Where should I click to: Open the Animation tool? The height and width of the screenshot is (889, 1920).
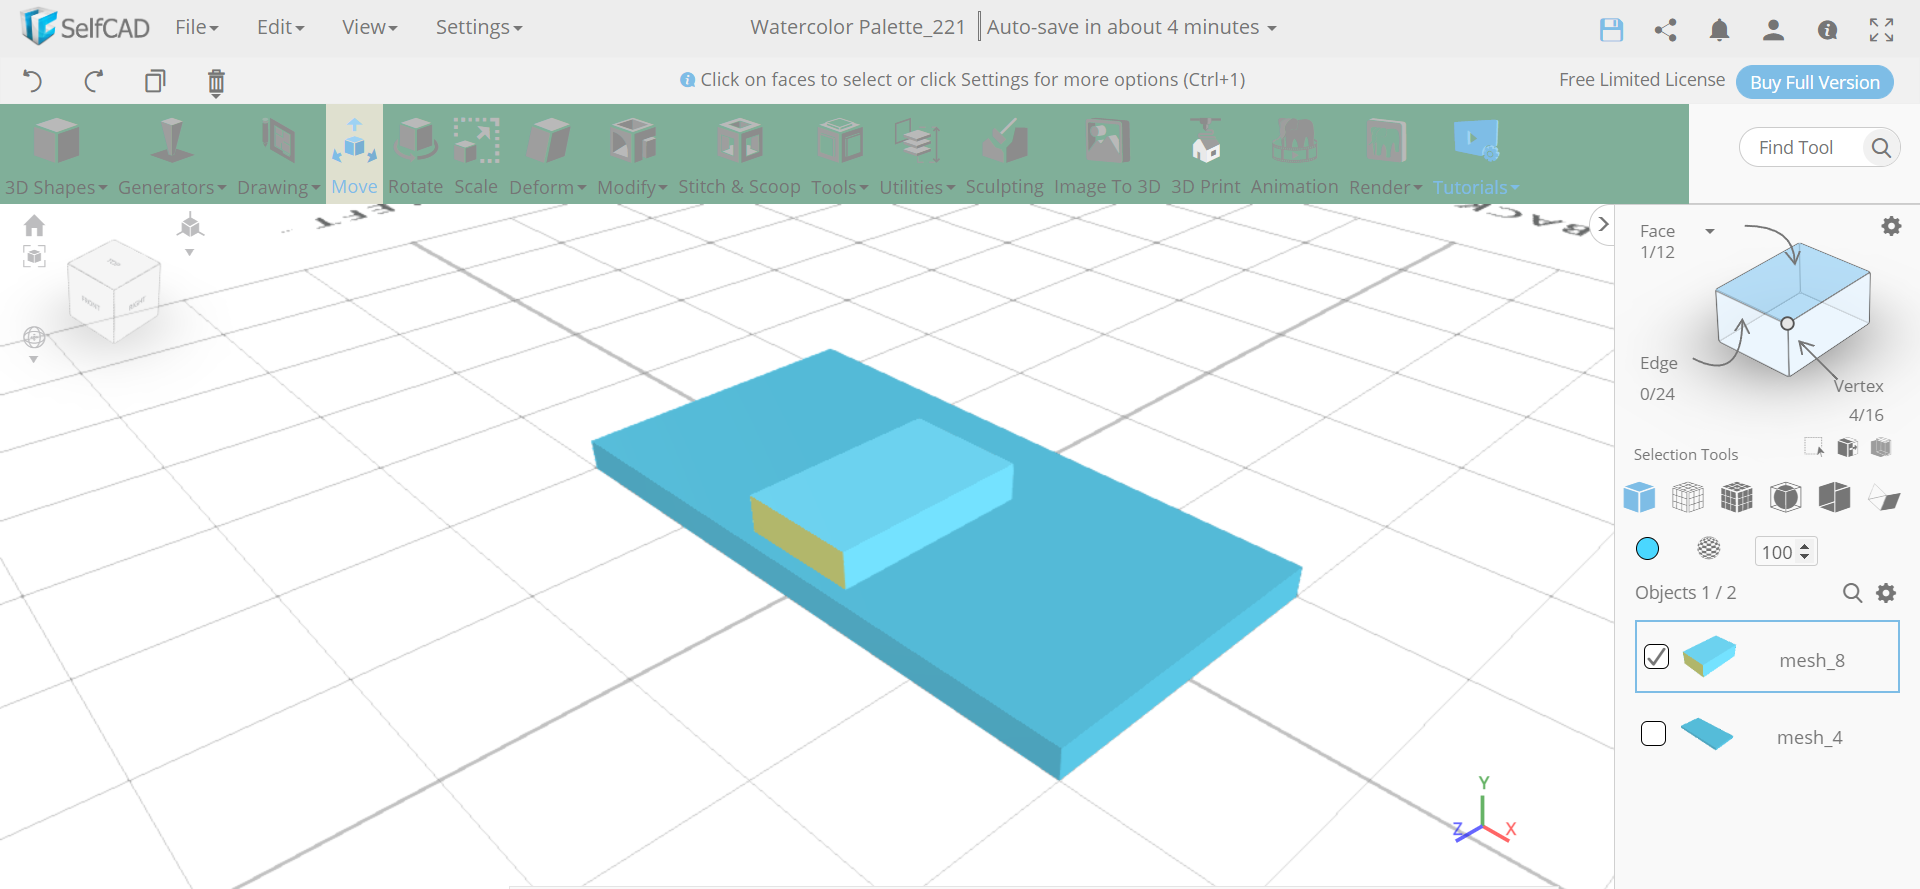pyautogui.click(x=1294, y=155)
